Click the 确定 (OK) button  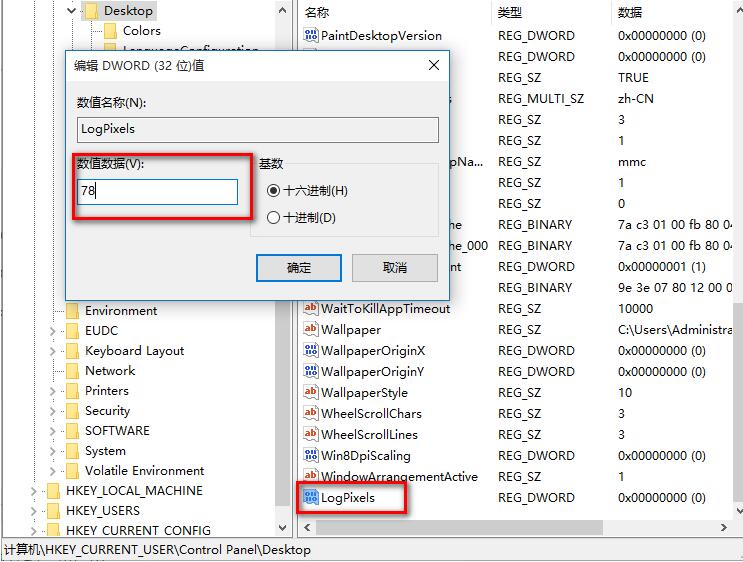(x=299, y=267)
